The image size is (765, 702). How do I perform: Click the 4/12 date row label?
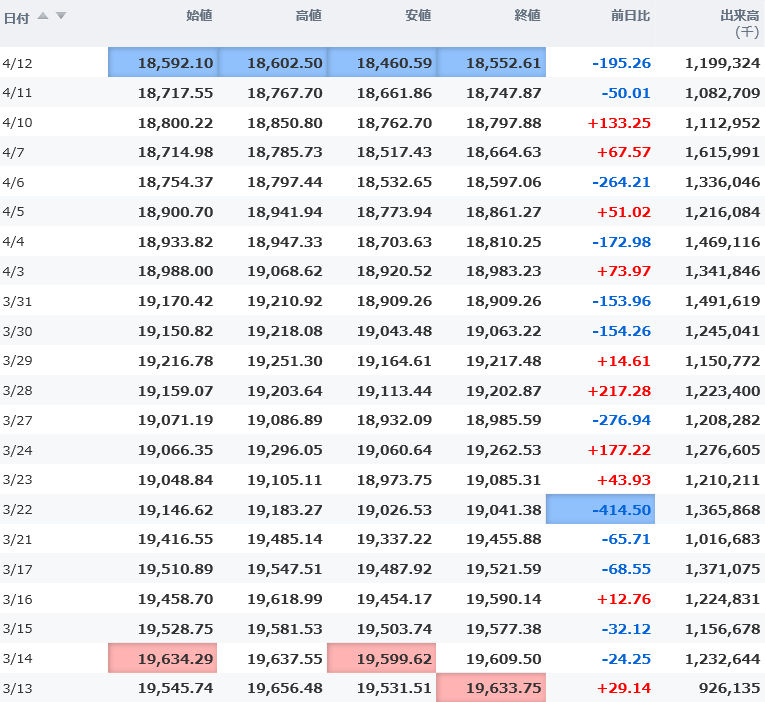point(17,63)
